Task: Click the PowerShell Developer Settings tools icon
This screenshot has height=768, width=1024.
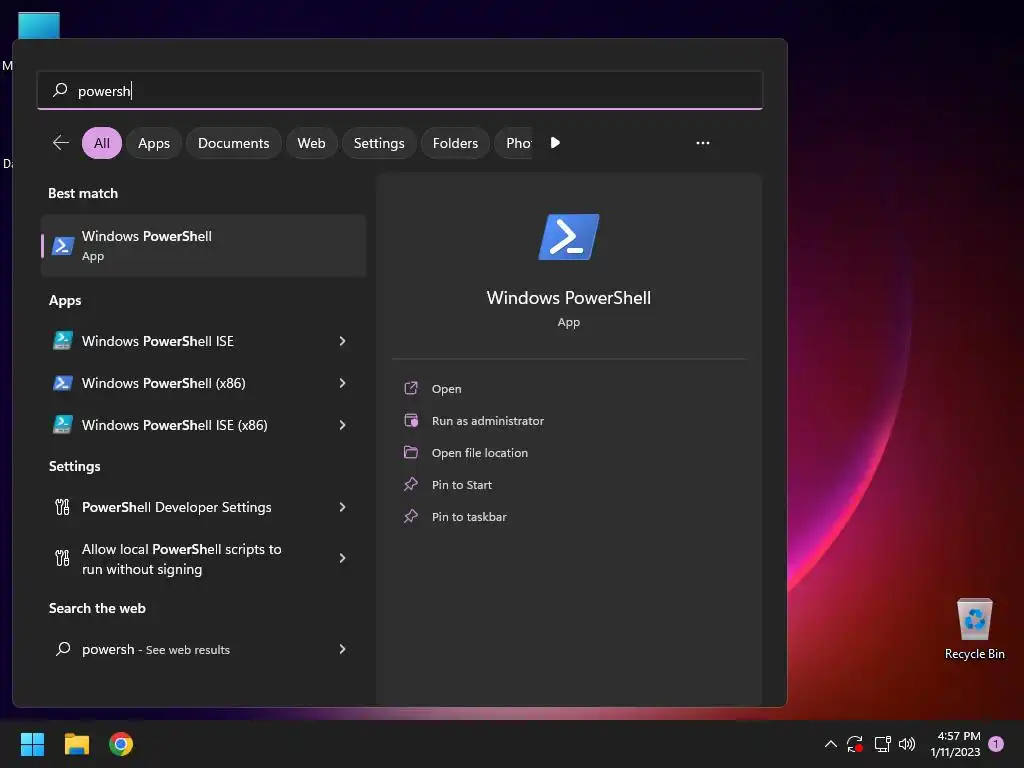Action: click(63, 507)
